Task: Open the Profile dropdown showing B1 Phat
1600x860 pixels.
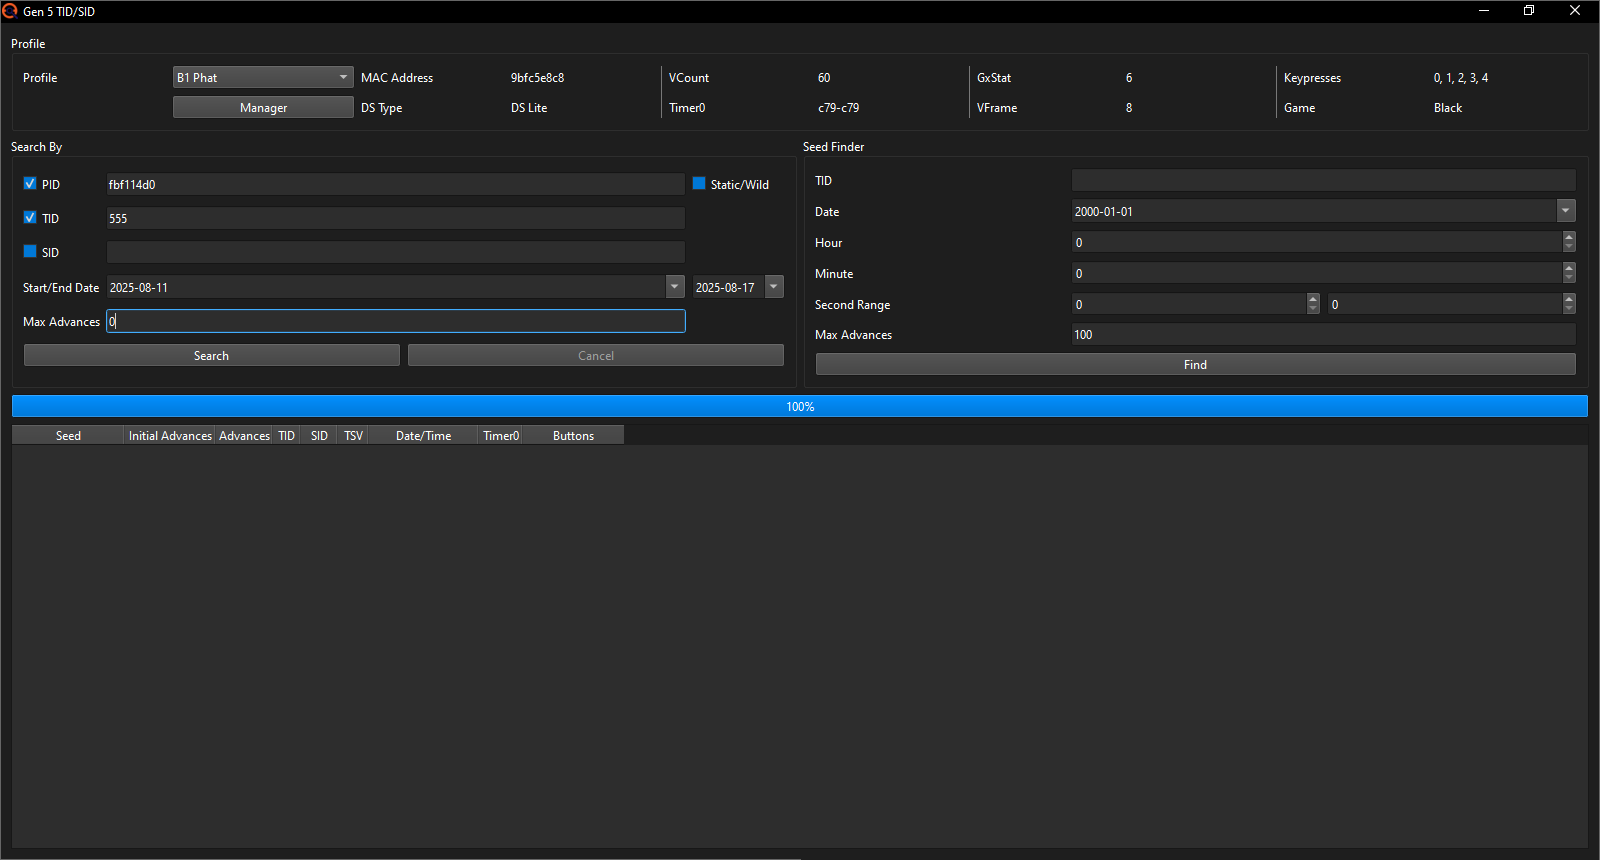Action: (x=263, y=78)
